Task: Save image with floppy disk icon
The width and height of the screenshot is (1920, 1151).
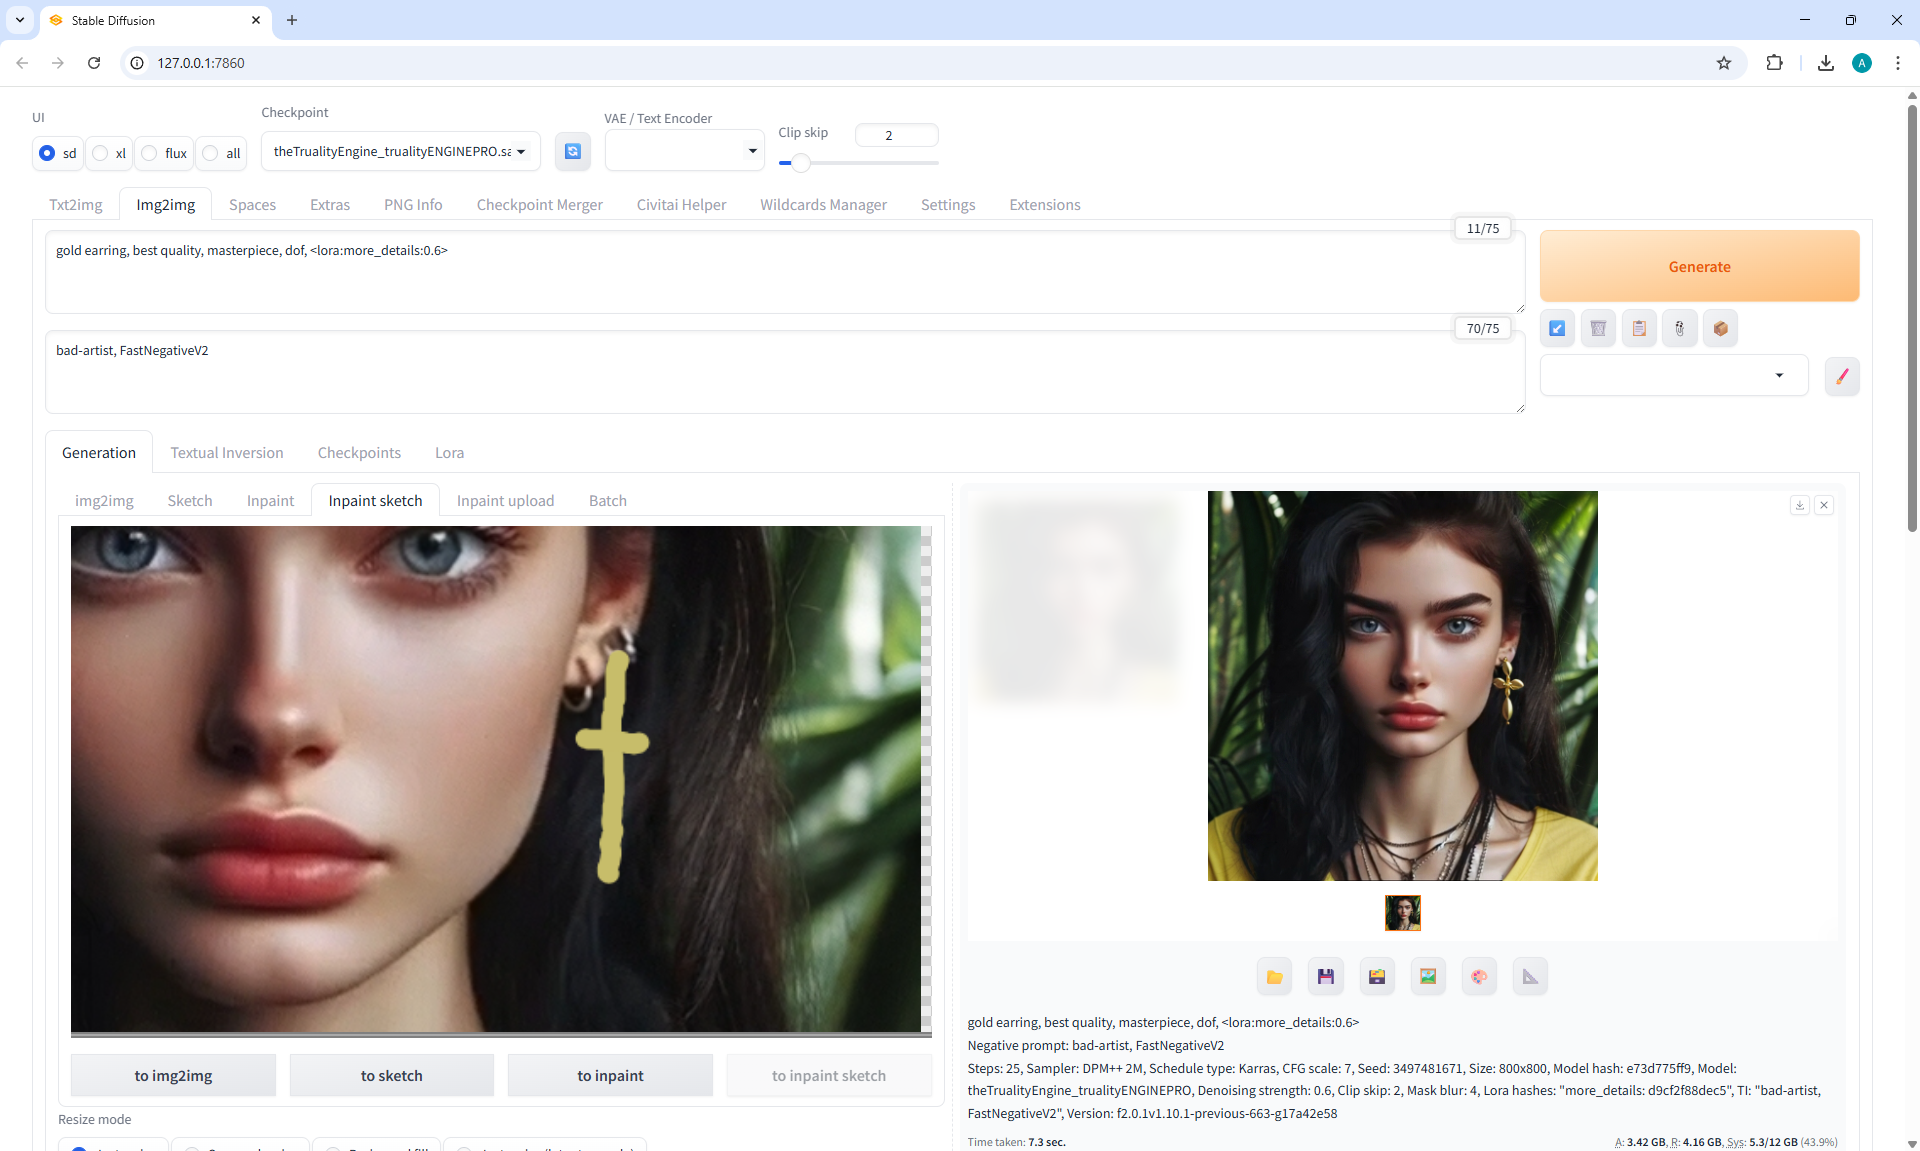Action: tap(1325, 976)
